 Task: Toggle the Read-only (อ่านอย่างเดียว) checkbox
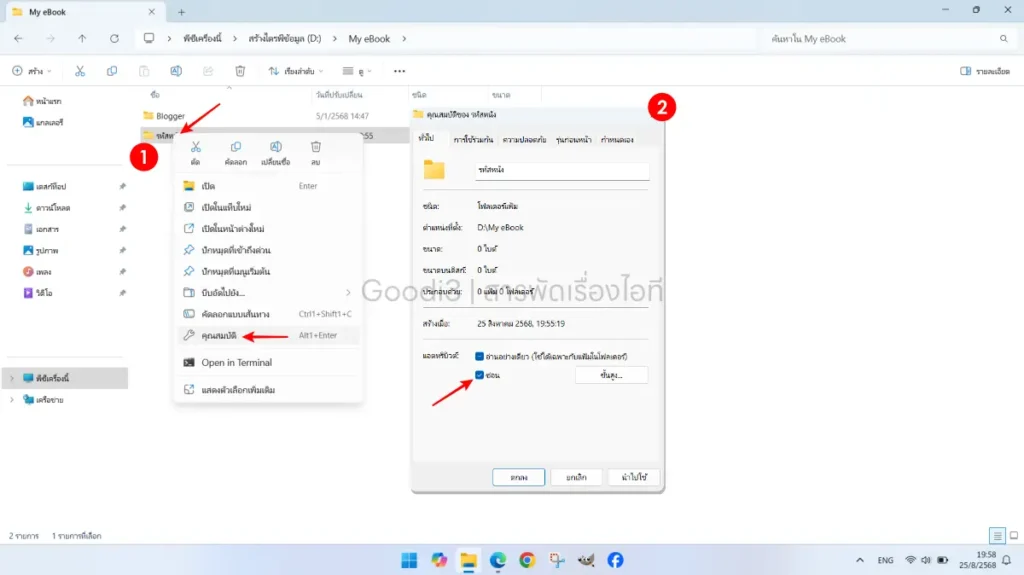[x=480, y=356]
